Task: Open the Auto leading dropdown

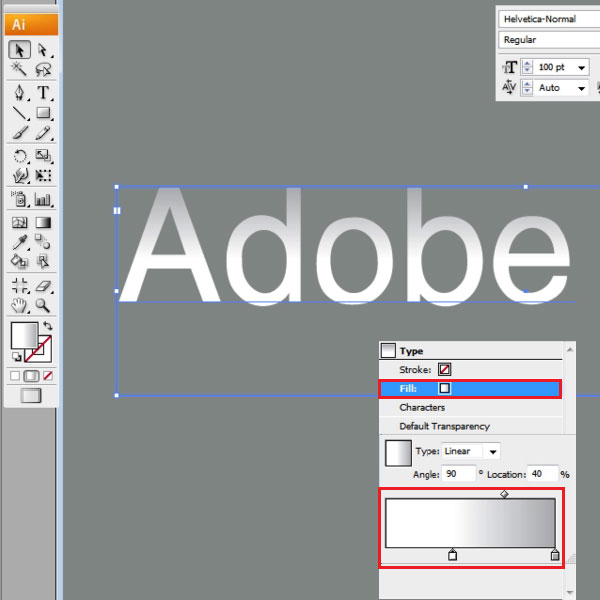Action: point(581,88)
